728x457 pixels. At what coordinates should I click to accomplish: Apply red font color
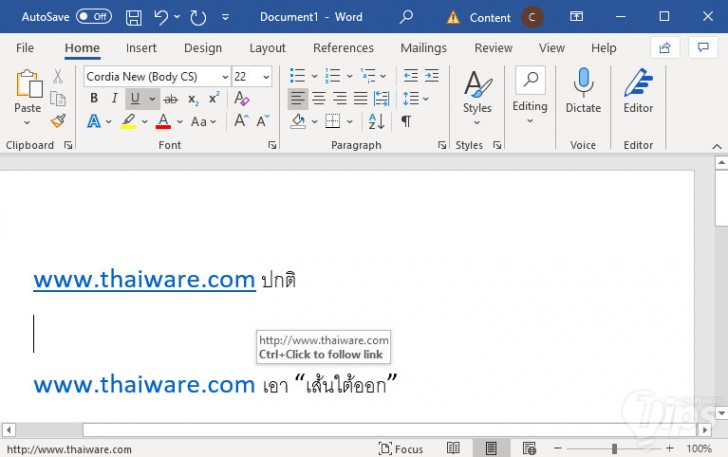pyautogui.click(x=163, y=121)
